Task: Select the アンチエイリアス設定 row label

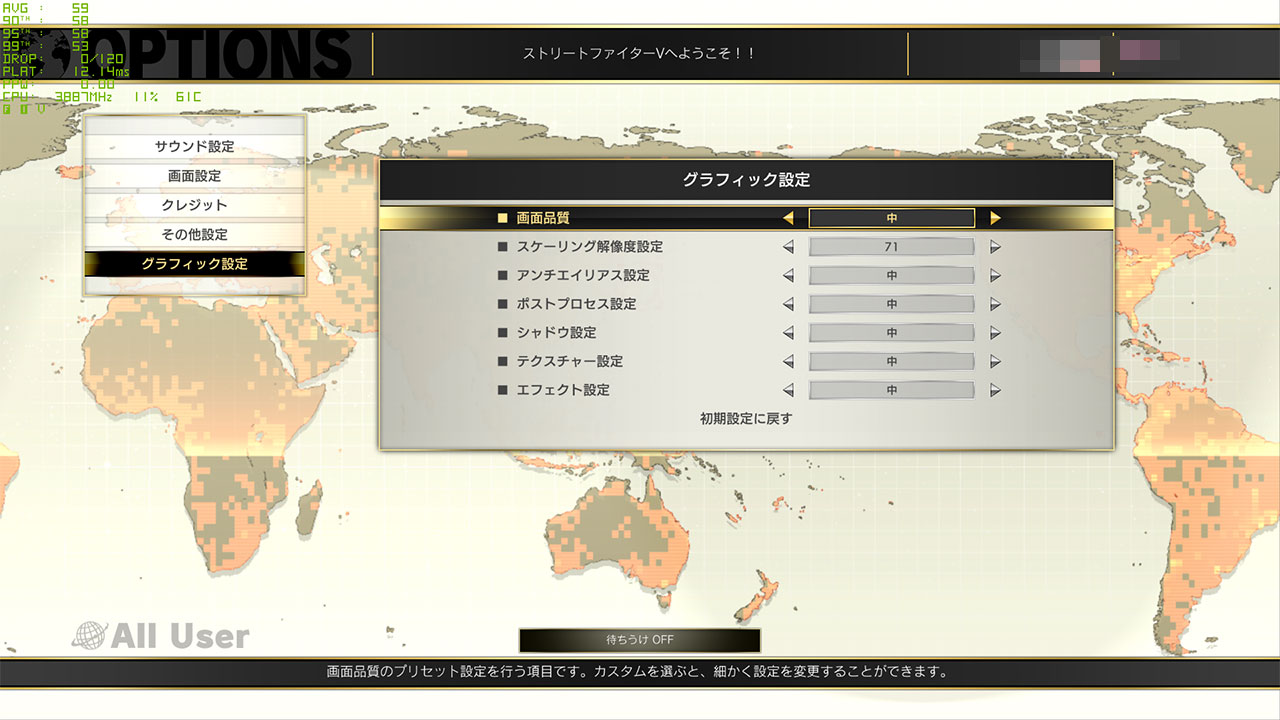Action: [583, 276]
